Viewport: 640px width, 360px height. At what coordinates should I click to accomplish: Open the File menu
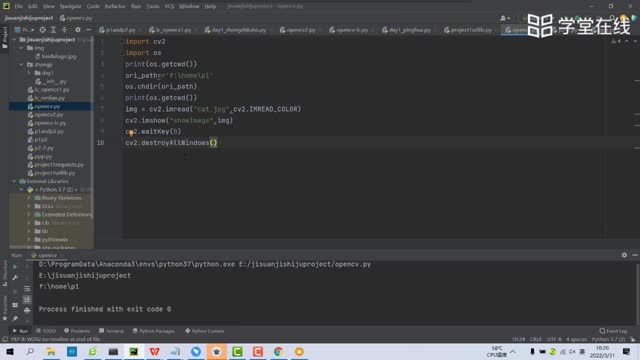[x=19, y=7]
